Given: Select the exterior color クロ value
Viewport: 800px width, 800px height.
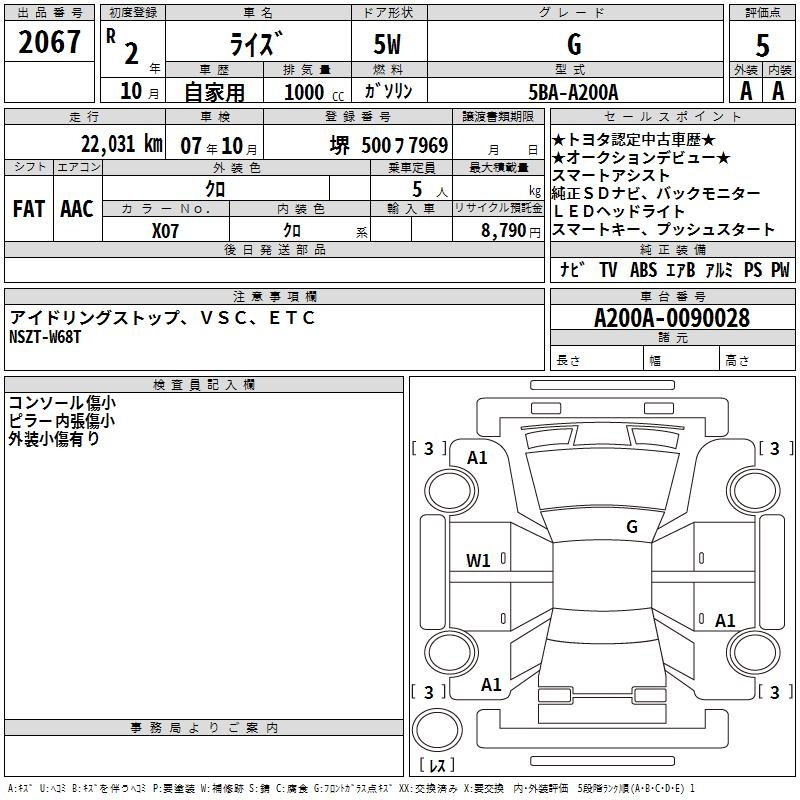Looking at the screenshot, I should pos(215,189).
